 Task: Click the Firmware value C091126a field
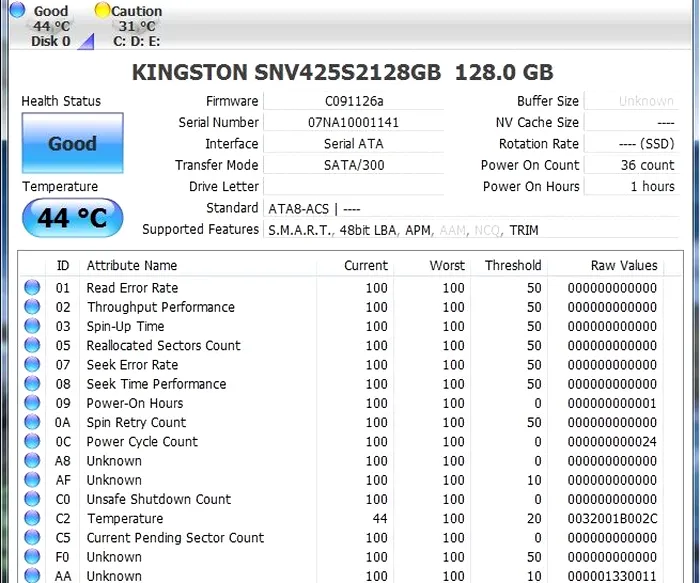[x=354, y=101]
